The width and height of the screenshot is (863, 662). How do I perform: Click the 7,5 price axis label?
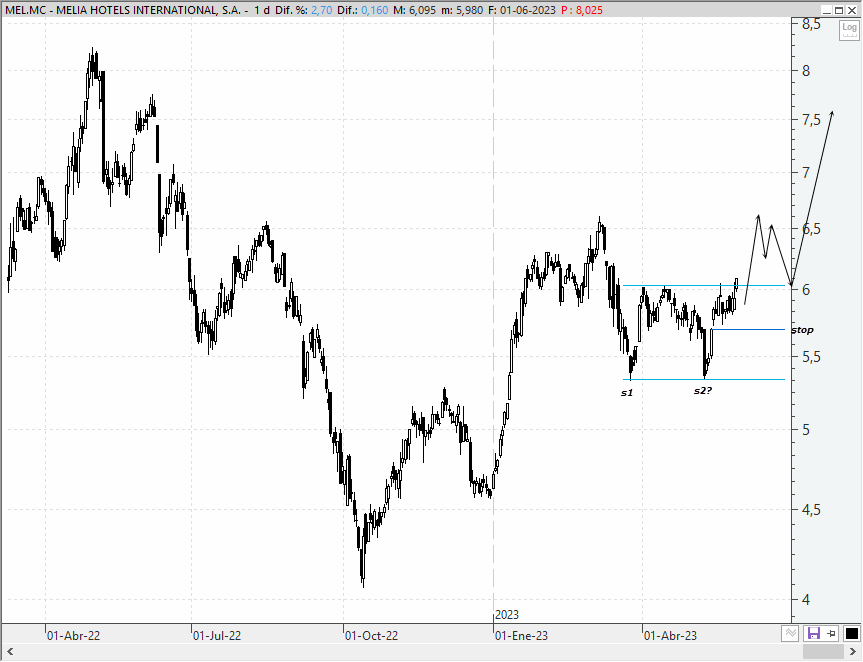click(x=811, y=120)
